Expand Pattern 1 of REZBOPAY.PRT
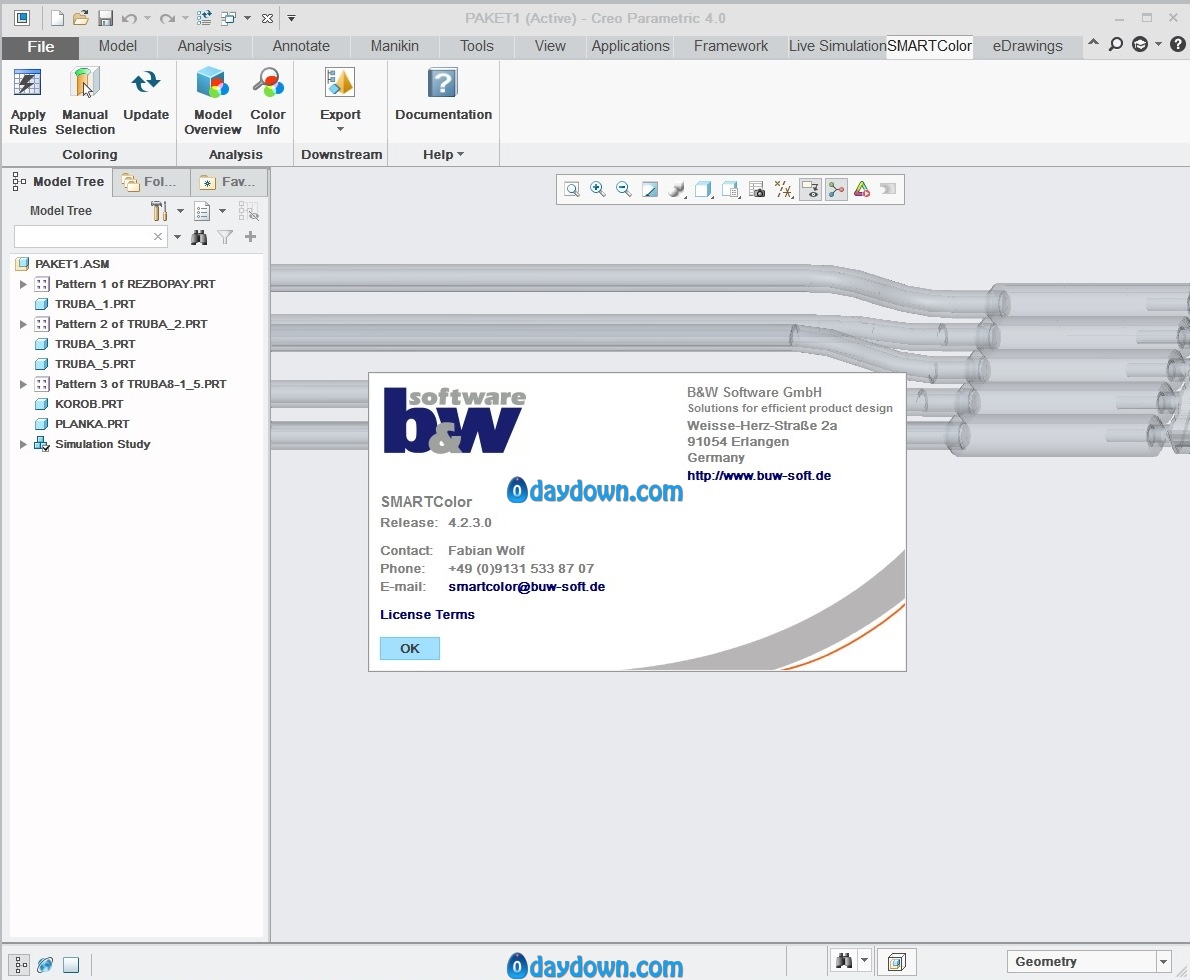1190x980 pixels. click(23, 284)
